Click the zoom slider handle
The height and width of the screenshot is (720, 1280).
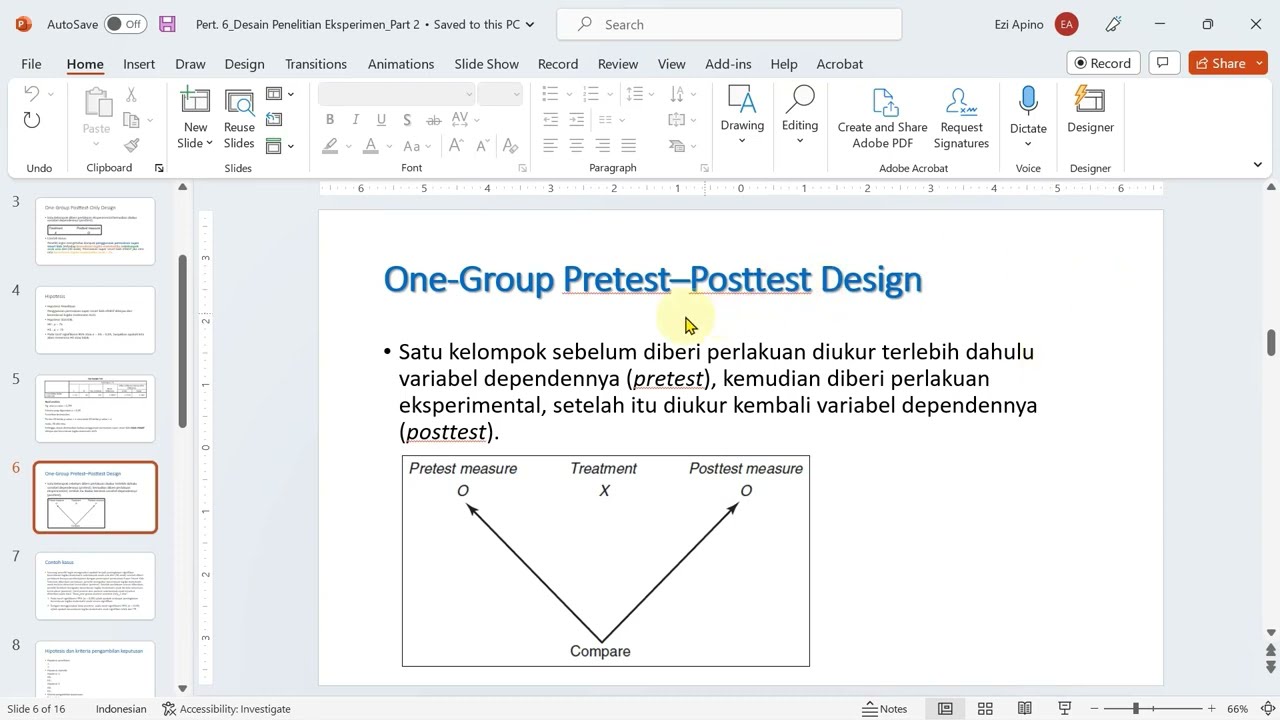tap(1136, 708)
